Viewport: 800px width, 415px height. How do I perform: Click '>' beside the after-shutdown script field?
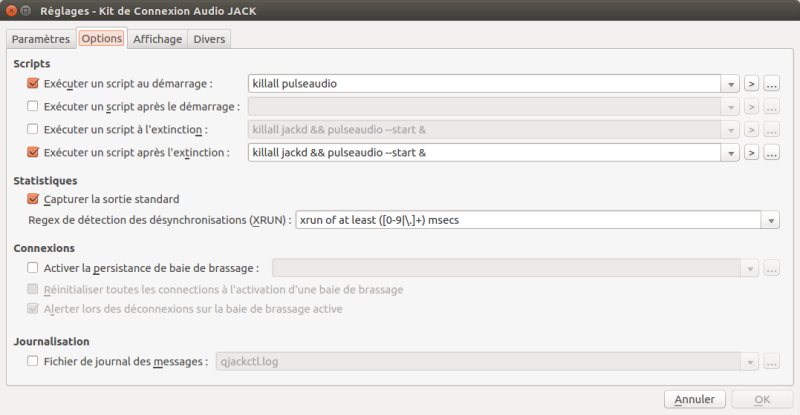751,153
